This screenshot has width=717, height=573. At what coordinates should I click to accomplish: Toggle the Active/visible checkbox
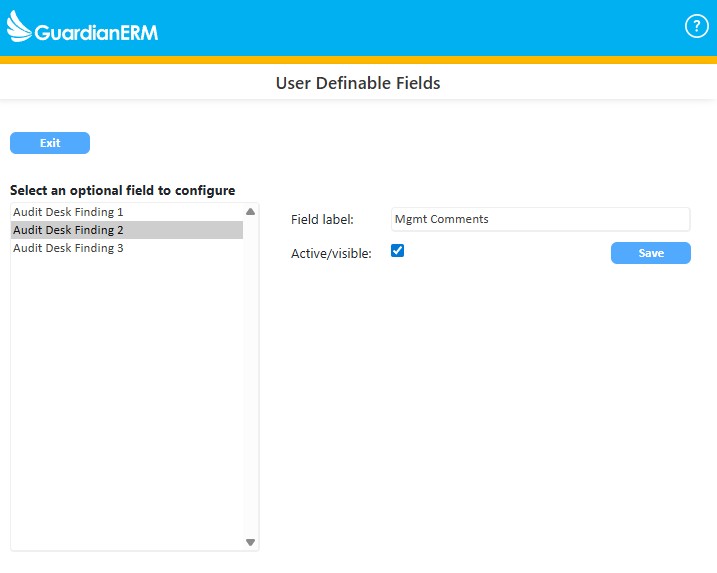pyautogui.click(x=397, y=252)
